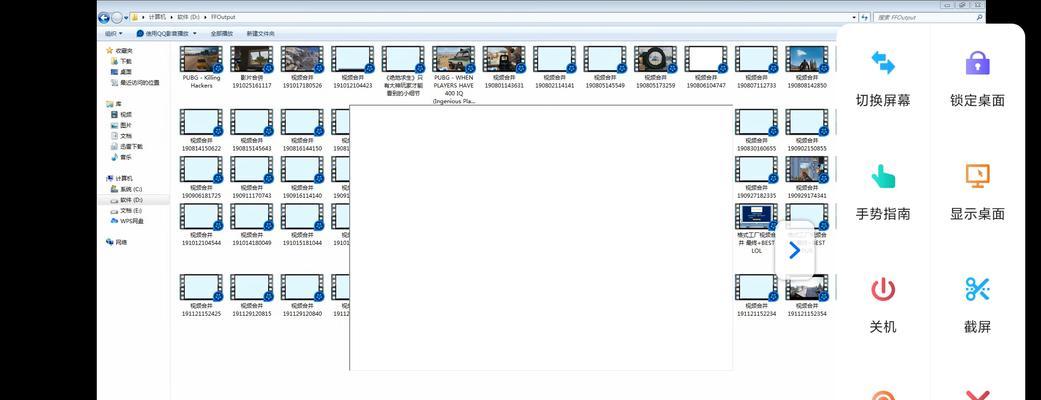This screenshot has height=400, width=1041.
Task: Select 视频合并 190814150622 video
Action: point(201,130)
